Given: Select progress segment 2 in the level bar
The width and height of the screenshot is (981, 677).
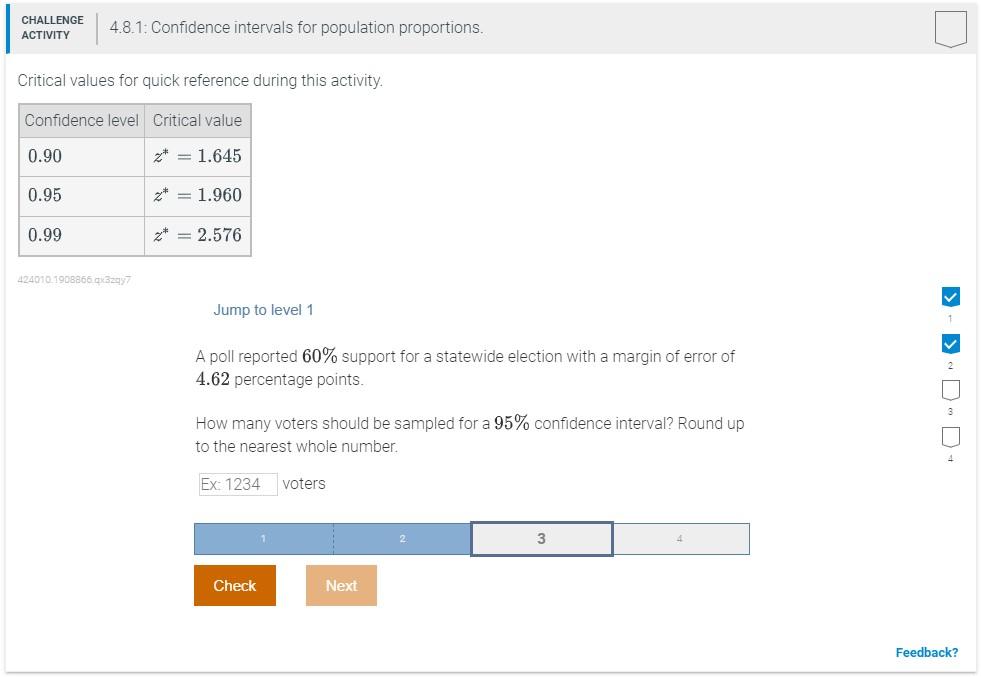Looking at the screenshot, I should (401, 538).
